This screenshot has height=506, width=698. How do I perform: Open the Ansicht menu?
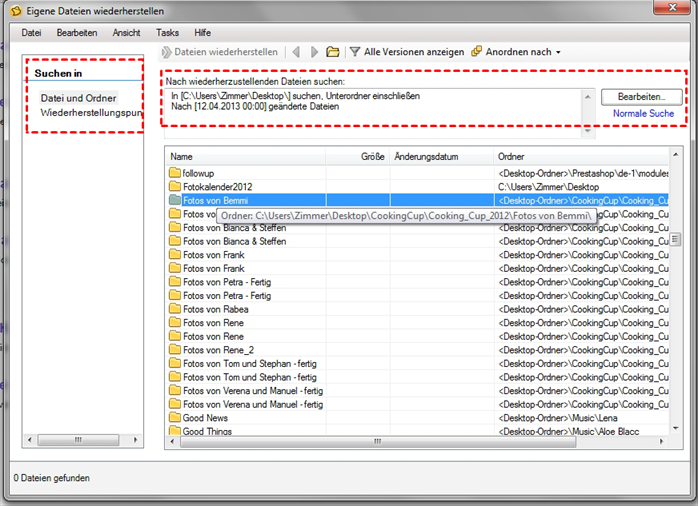point(126,32)
